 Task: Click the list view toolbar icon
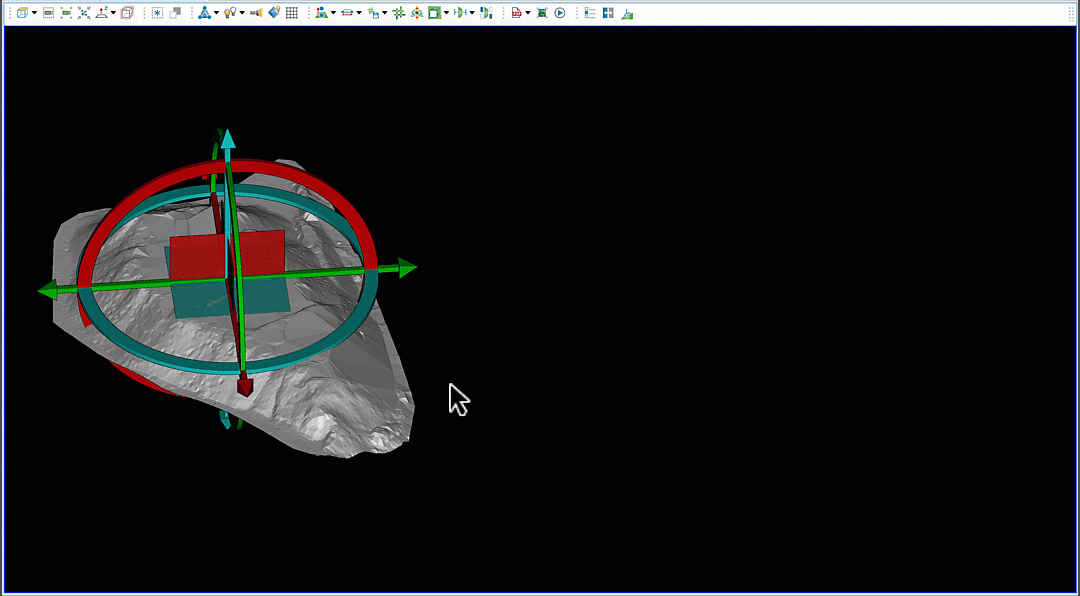[x=590, y=13]
